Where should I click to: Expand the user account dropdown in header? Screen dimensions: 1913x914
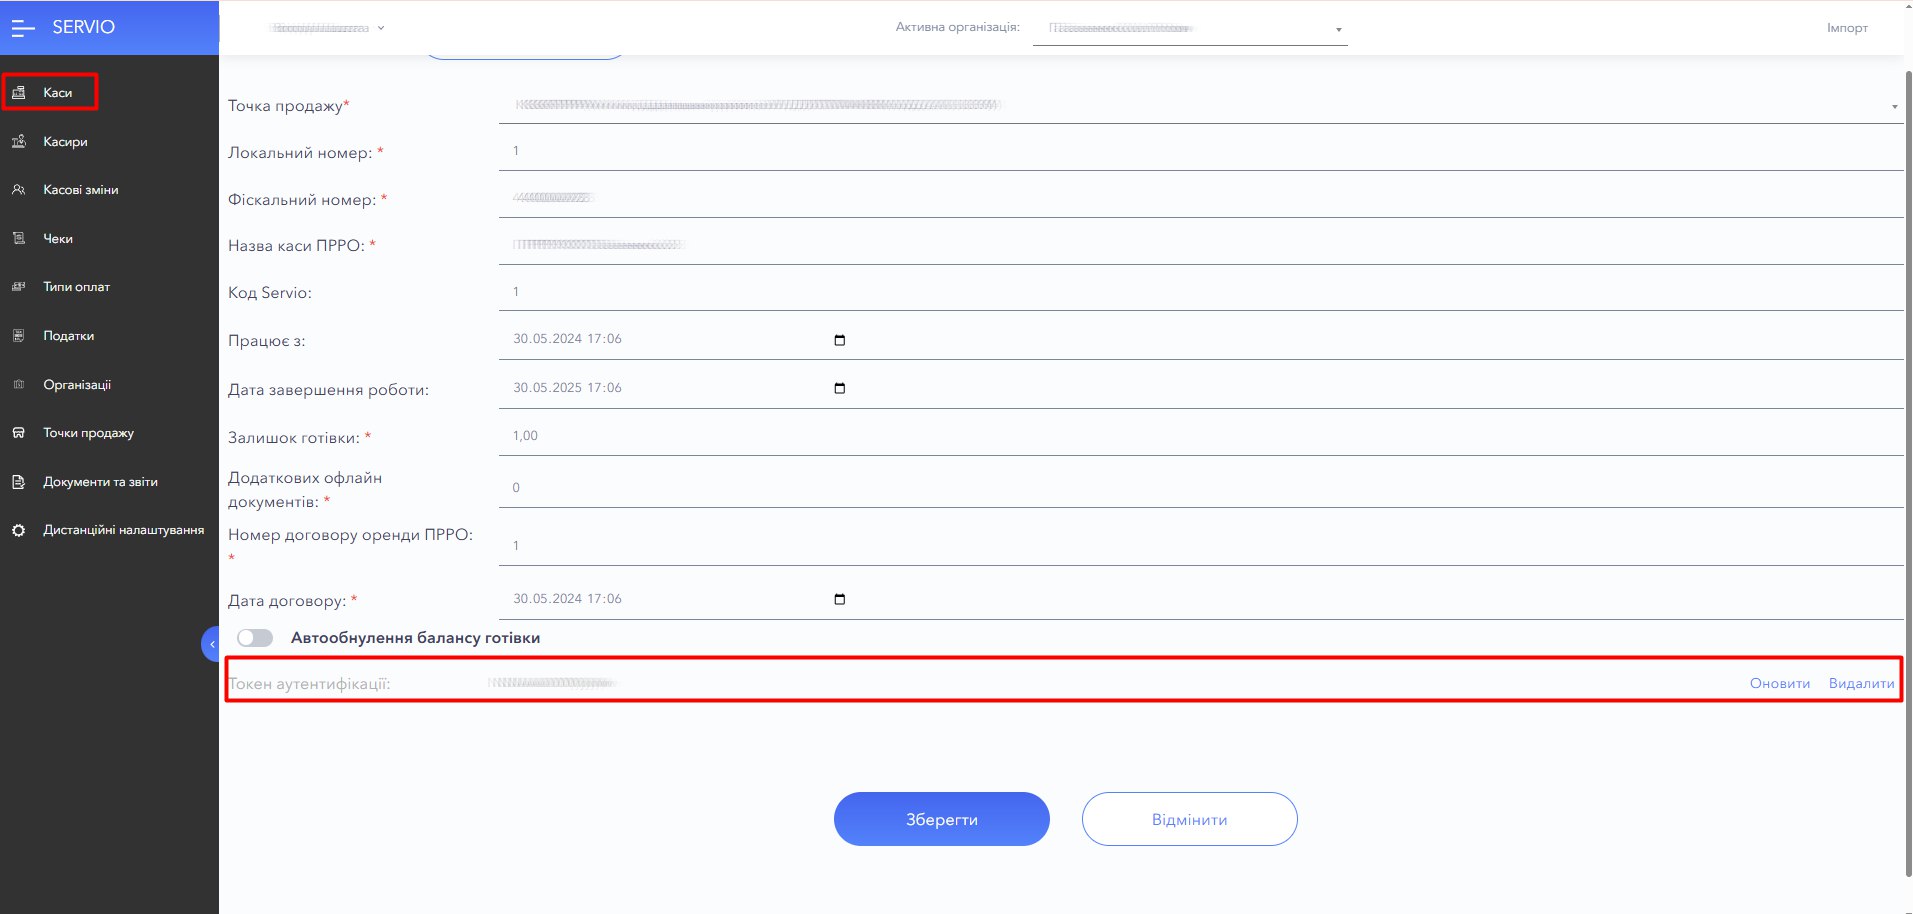[x=381, y=28]
